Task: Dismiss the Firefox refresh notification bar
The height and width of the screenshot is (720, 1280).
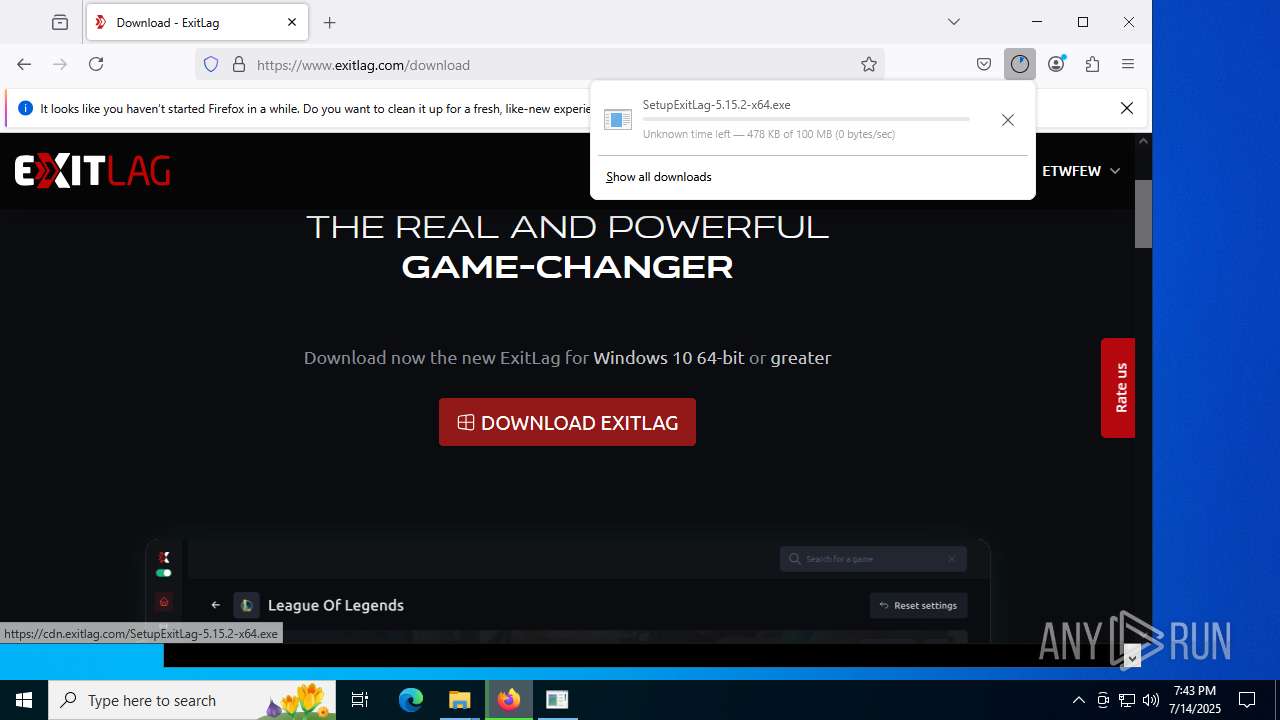Action: [x=1127, y=108]
